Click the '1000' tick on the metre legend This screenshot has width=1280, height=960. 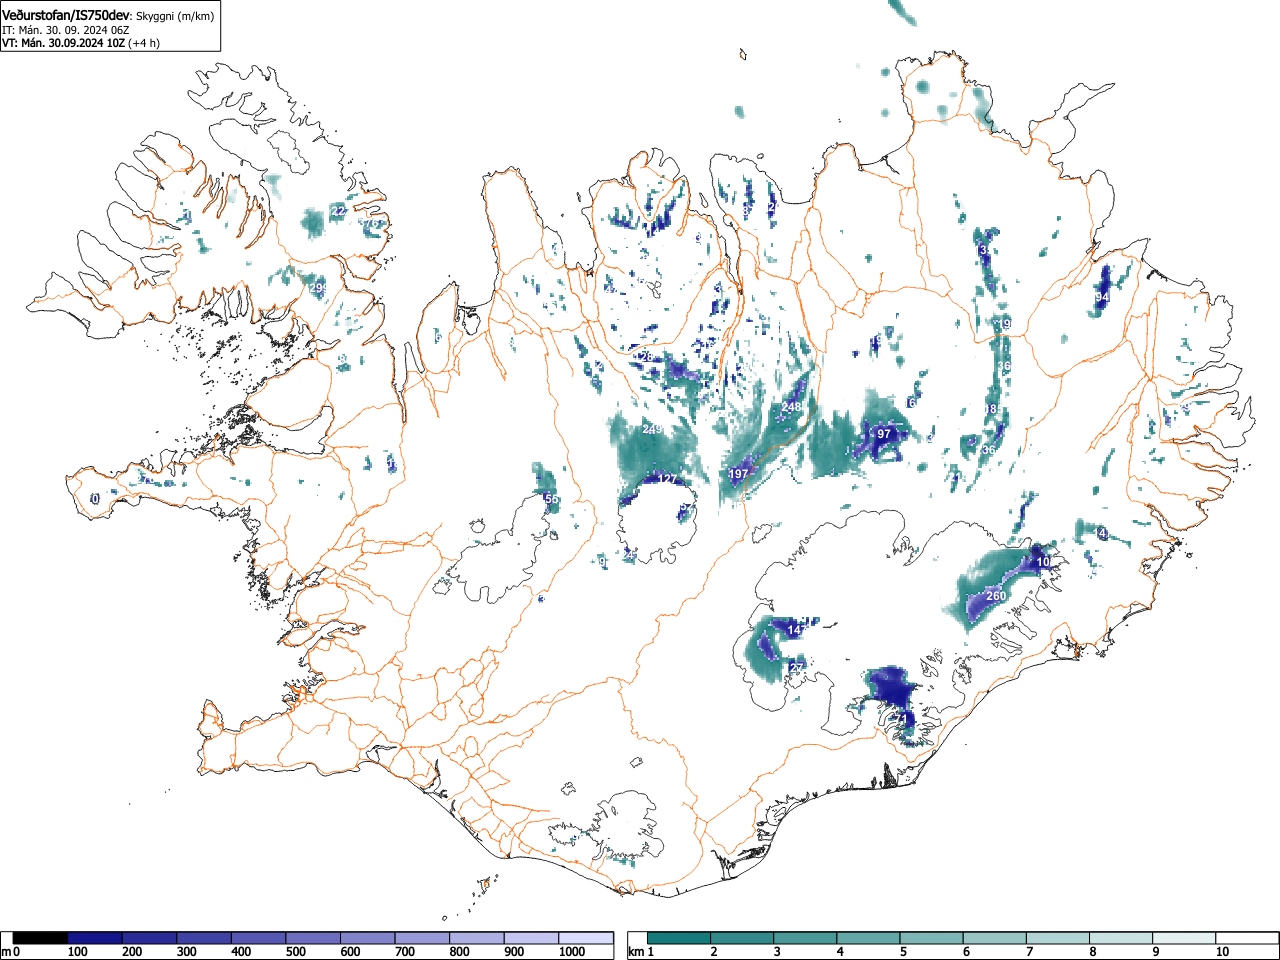[x=572, y=952]
